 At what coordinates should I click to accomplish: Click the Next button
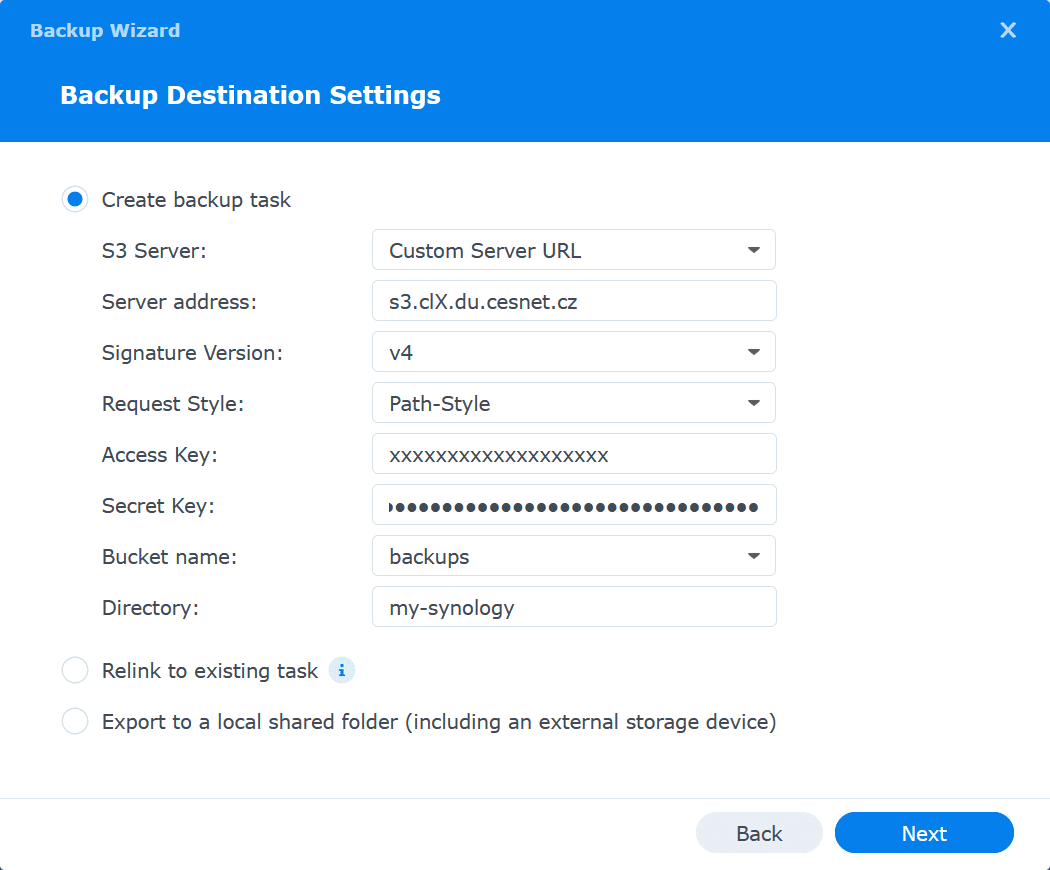coord(923,832)
